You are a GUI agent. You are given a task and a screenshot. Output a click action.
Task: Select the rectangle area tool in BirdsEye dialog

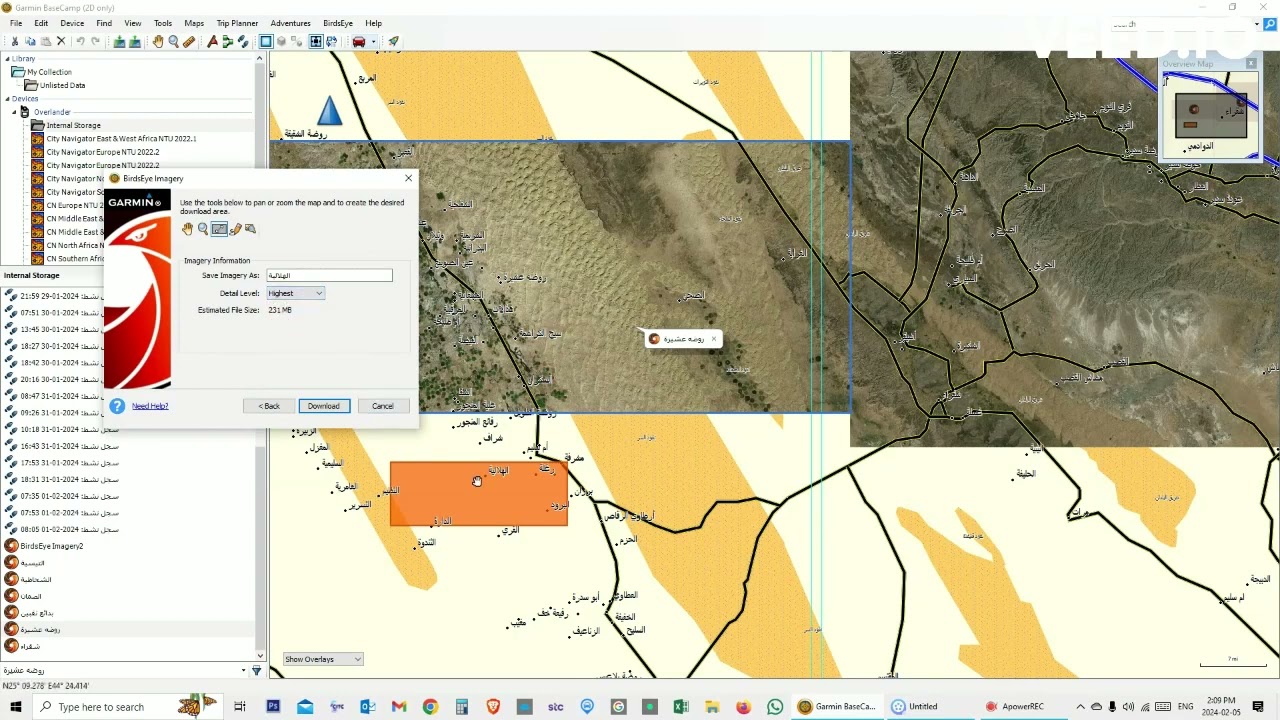[219, 229]
